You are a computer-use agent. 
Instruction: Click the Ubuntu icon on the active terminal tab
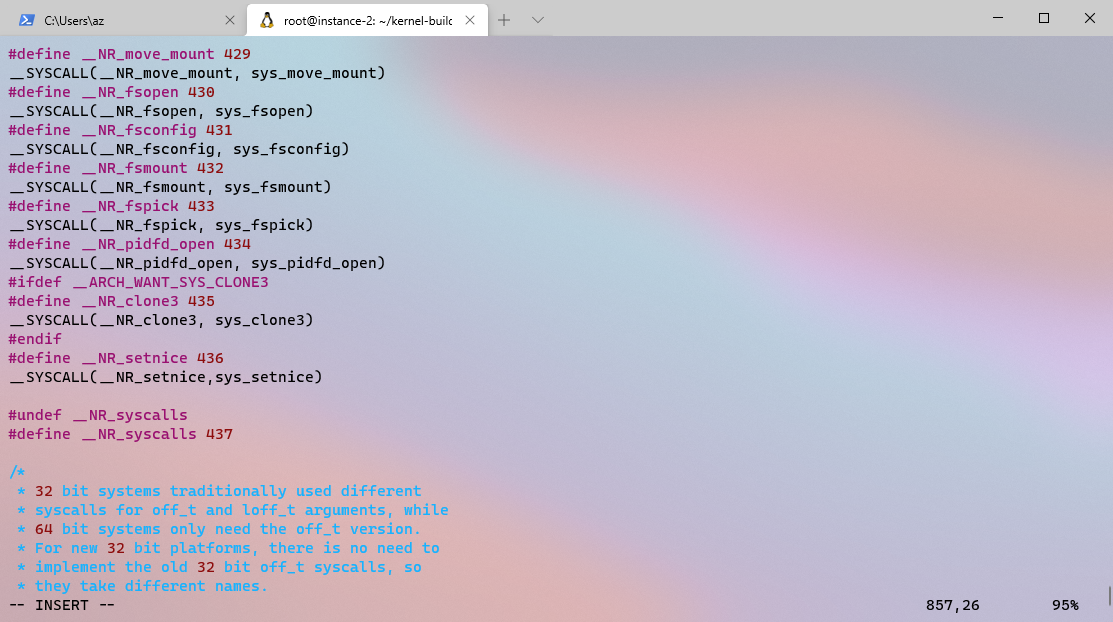pos(266,18)
